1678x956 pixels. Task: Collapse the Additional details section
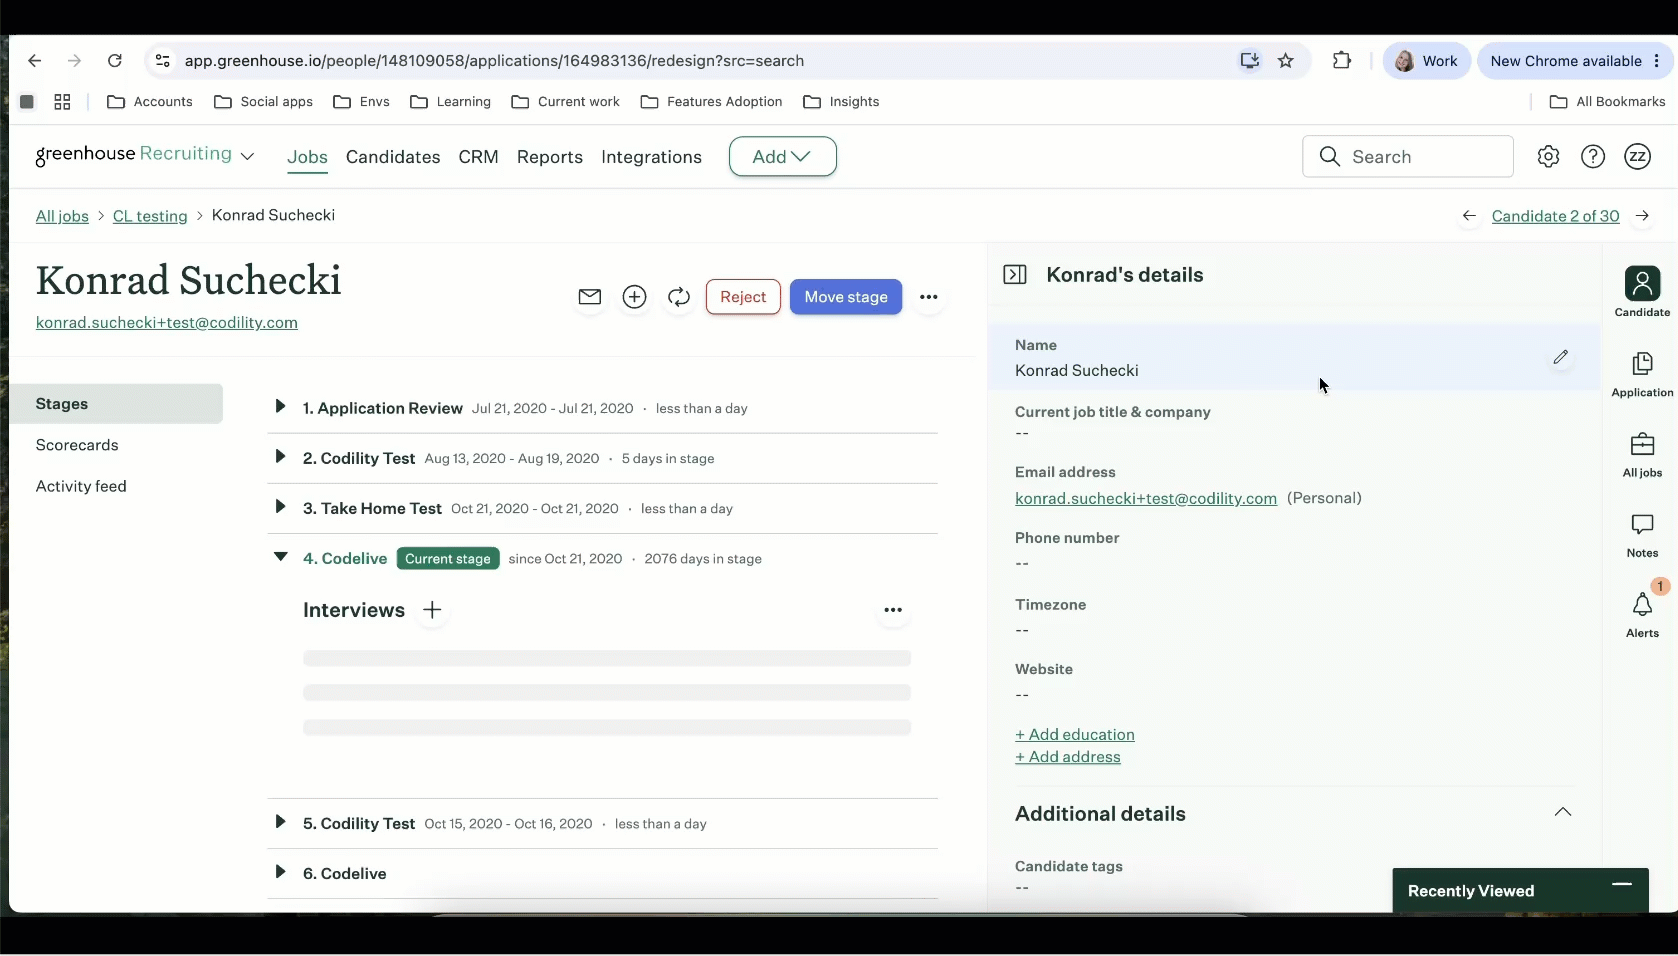click(1563, 812)
